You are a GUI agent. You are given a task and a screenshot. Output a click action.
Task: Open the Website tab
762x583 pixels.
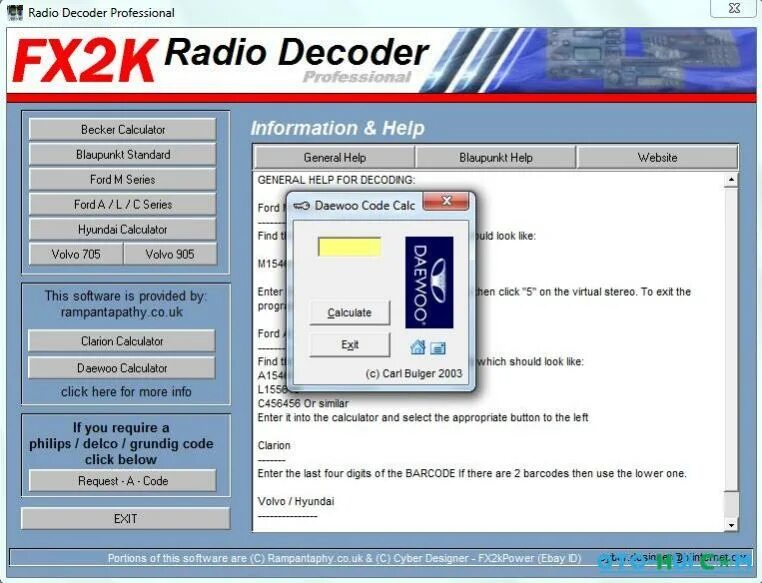[657, 157]
